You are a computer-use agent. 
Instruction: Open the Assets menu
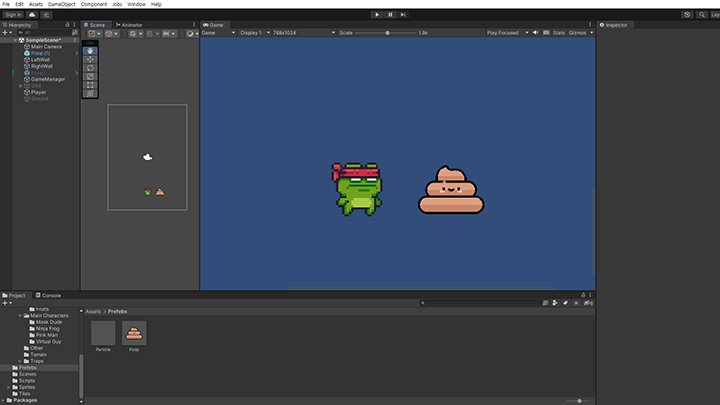coord(36,4)
